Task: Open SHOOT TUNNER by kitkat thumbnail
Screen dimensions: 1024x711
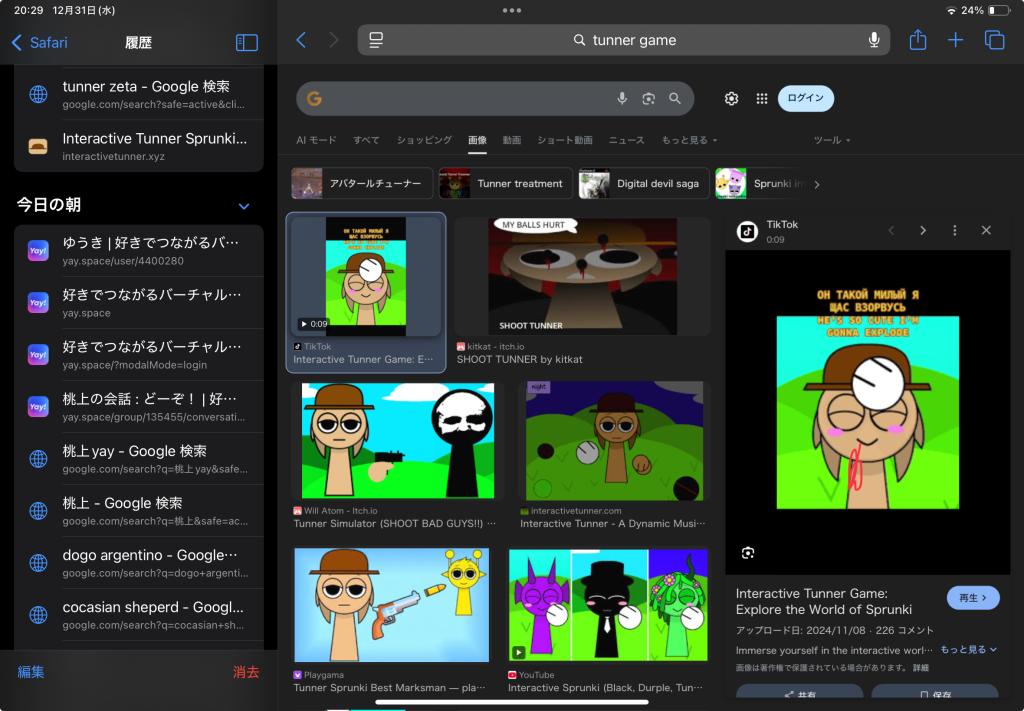Action: pos(582,277)
